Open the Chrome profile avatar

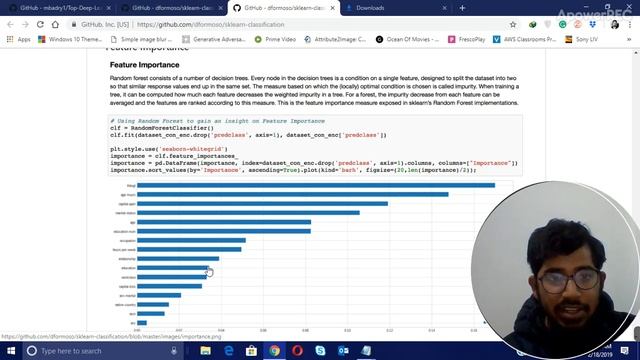point(615,24)
